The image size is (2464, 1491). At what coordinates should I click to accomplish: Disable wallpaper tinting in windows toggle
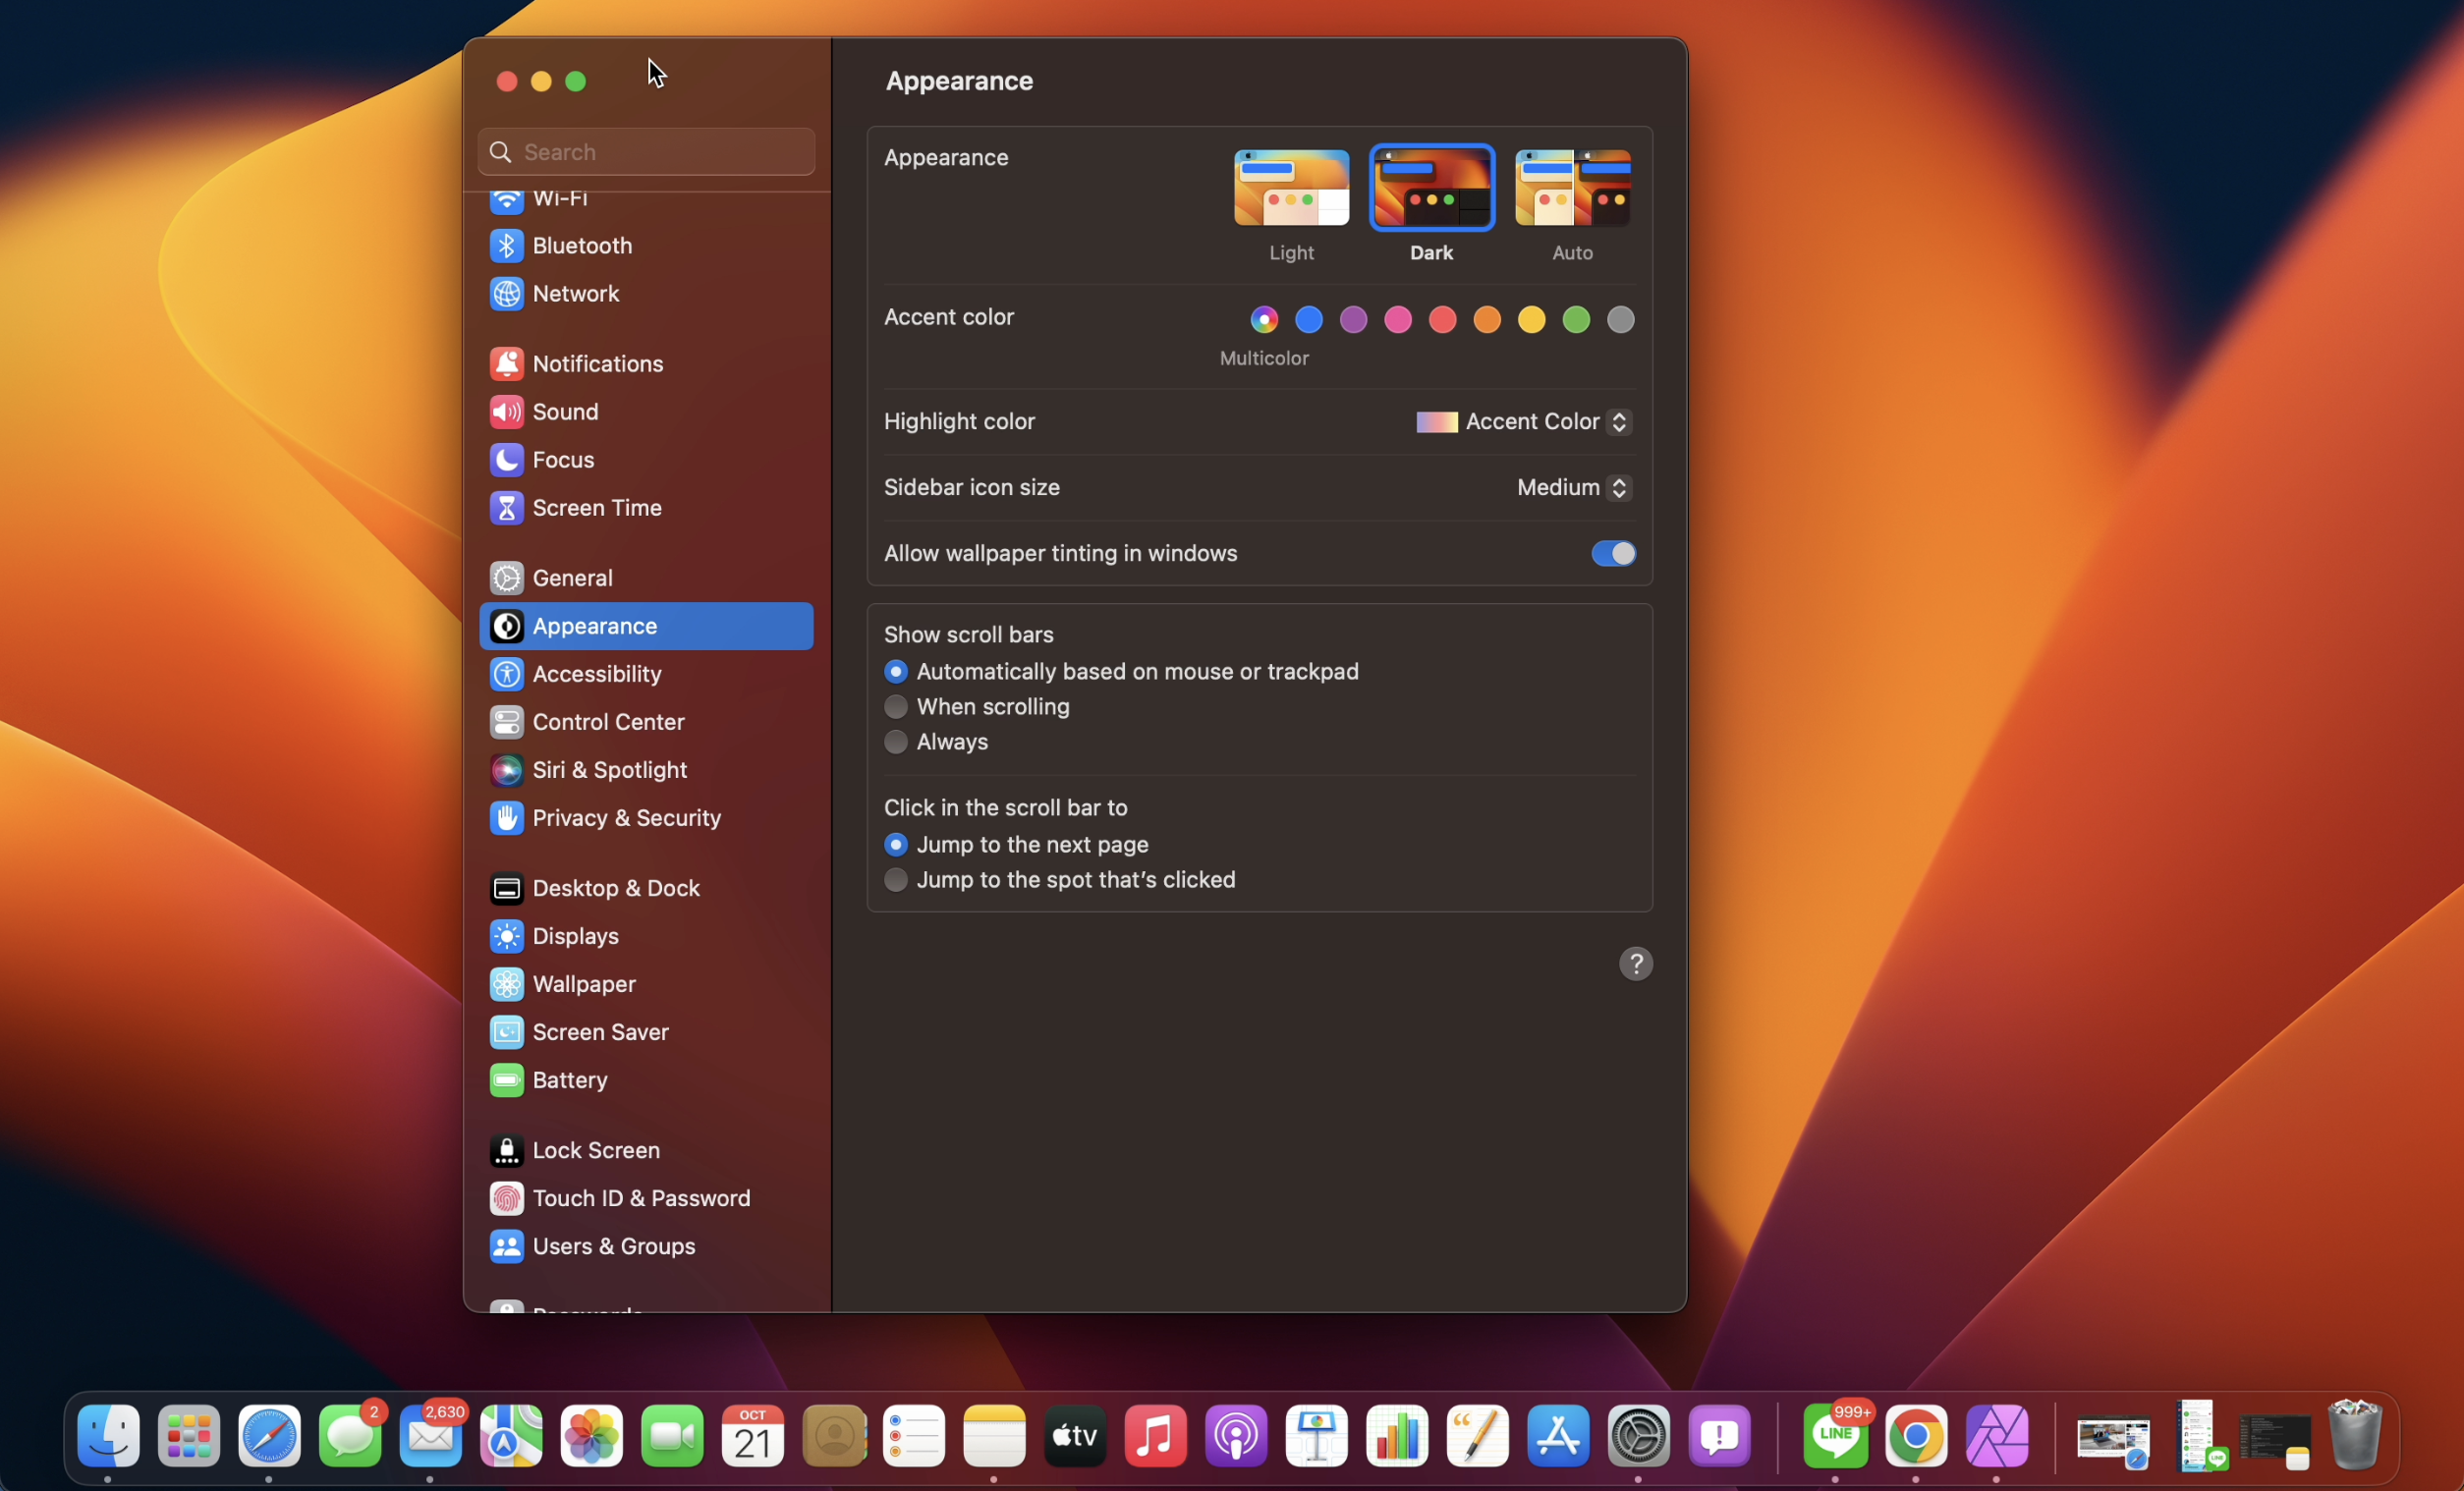pos(1612,553)
